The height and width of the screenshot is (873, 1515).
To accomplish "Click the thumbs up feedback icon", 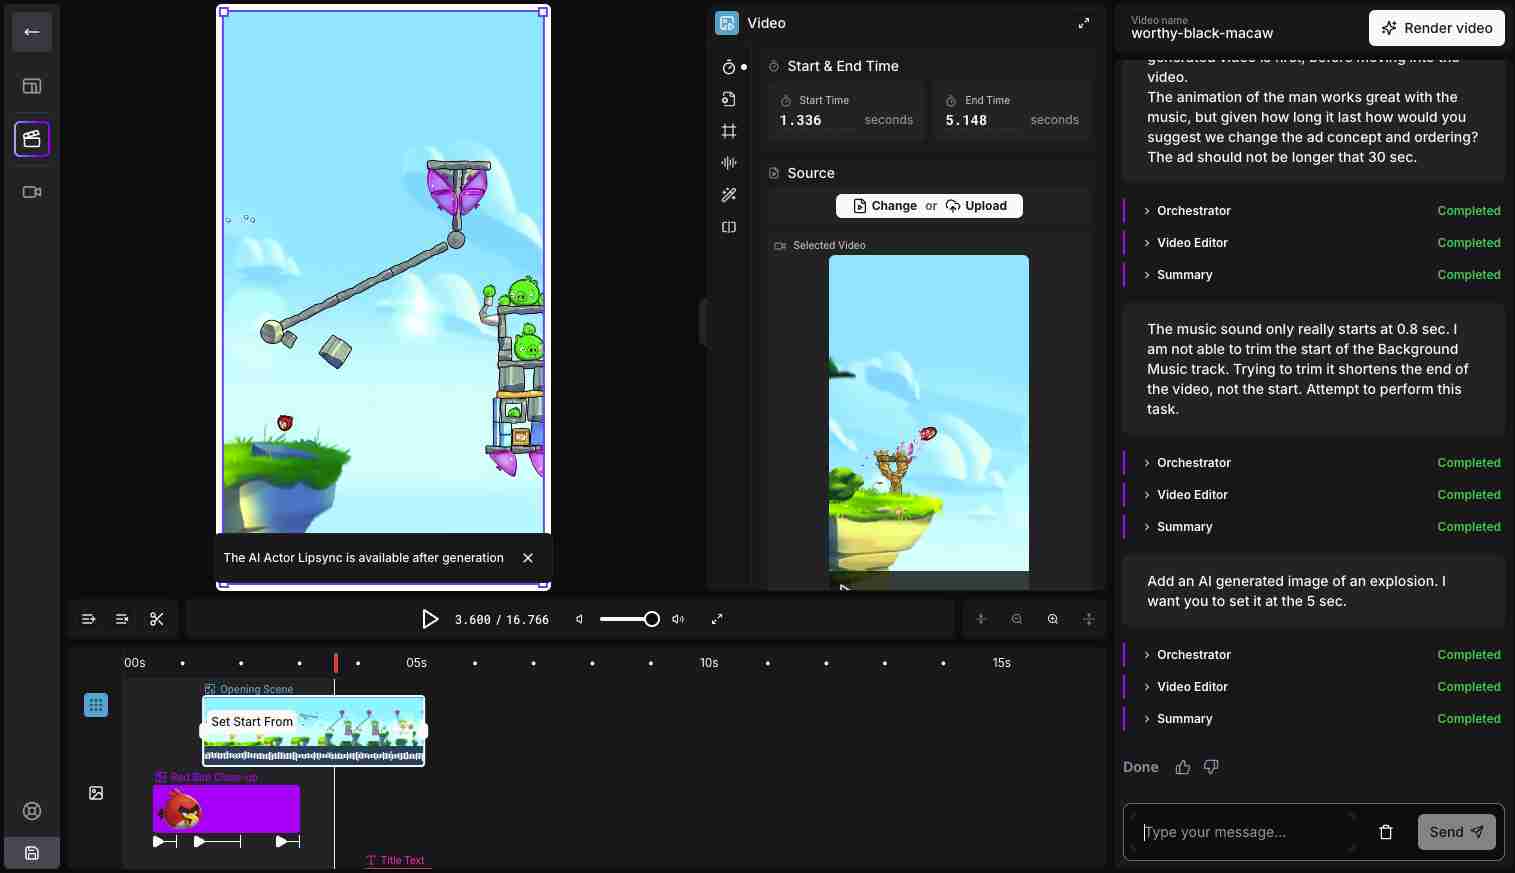I will coord(1183,767).
